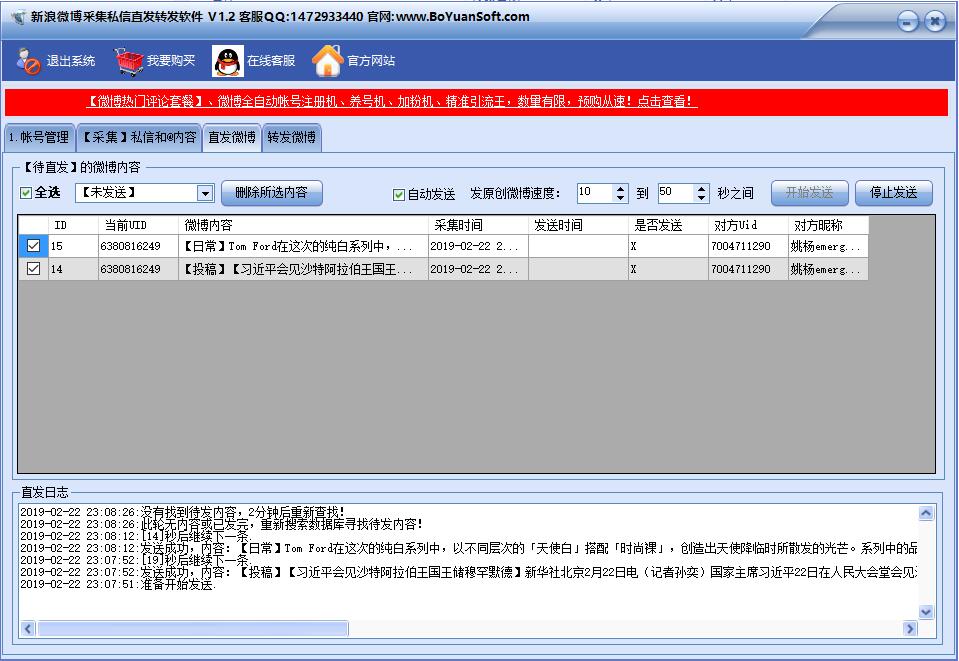The width and height of the screenshot is (959, 661).
Task: Click the 当前UID cell in row 14
Action: click(138, 268)
